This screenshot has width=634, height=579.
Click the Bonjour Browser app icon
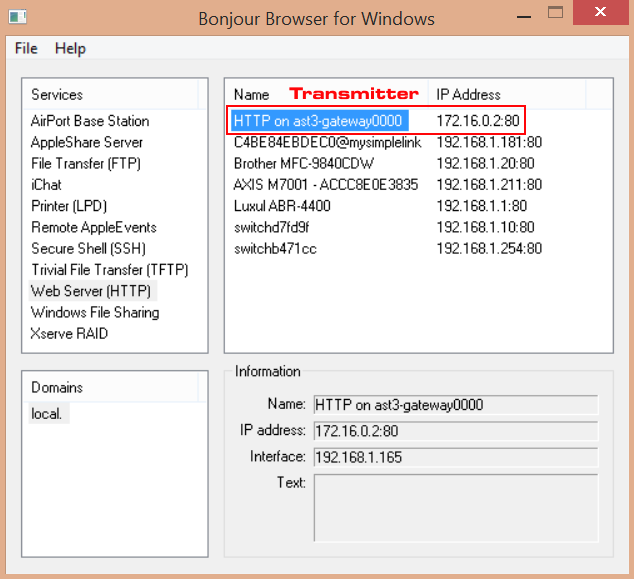tap(17, 17)
